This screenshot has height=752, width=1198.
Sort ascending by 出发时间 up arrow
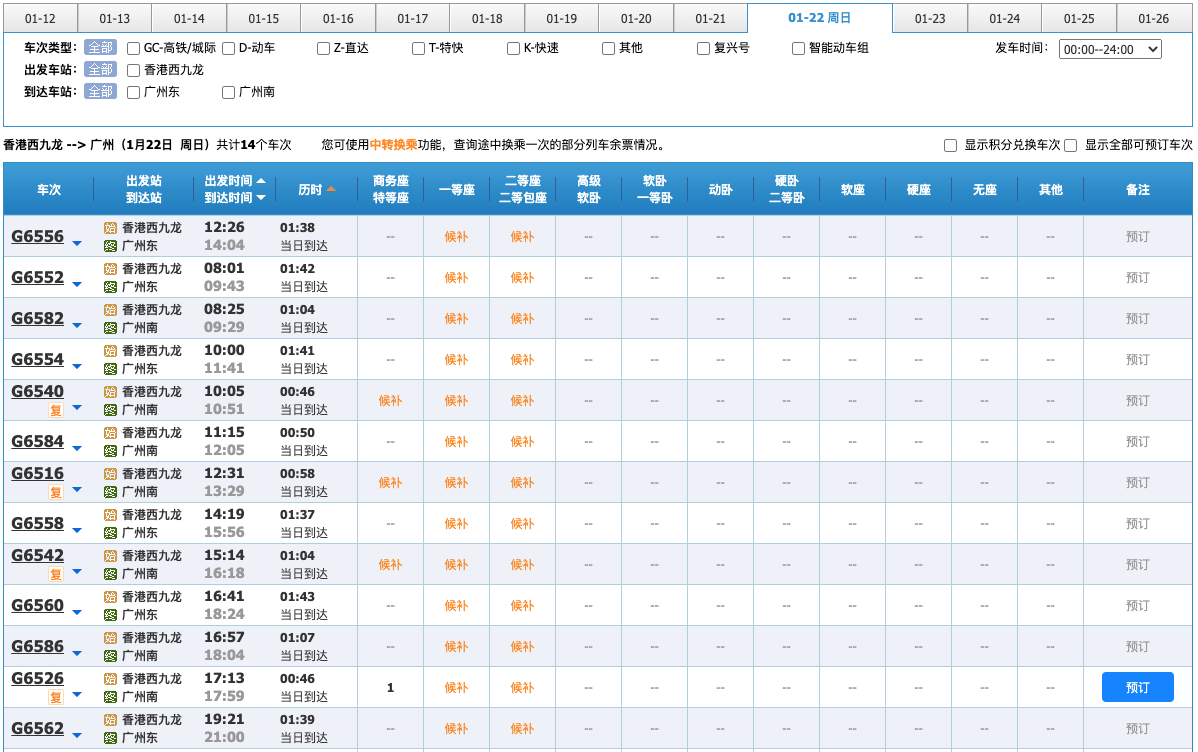261,181
